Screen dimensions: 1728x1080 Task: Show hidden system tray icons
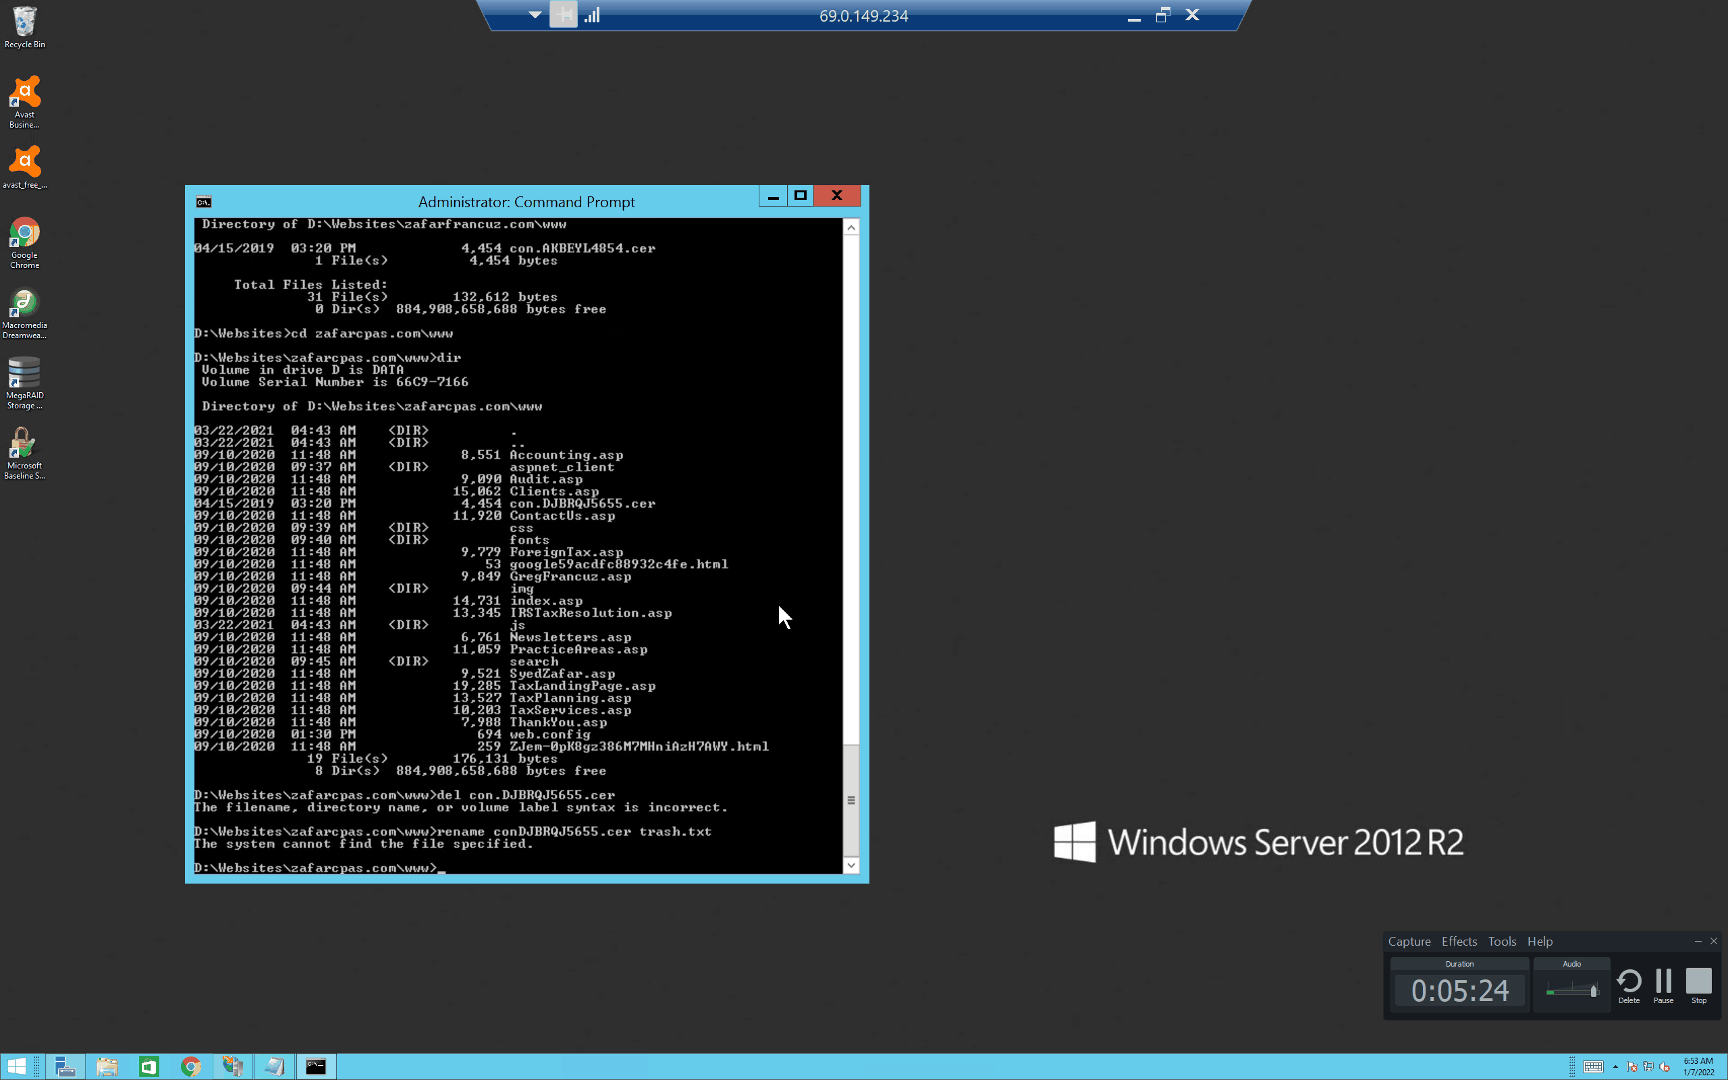[1615, 1067]
